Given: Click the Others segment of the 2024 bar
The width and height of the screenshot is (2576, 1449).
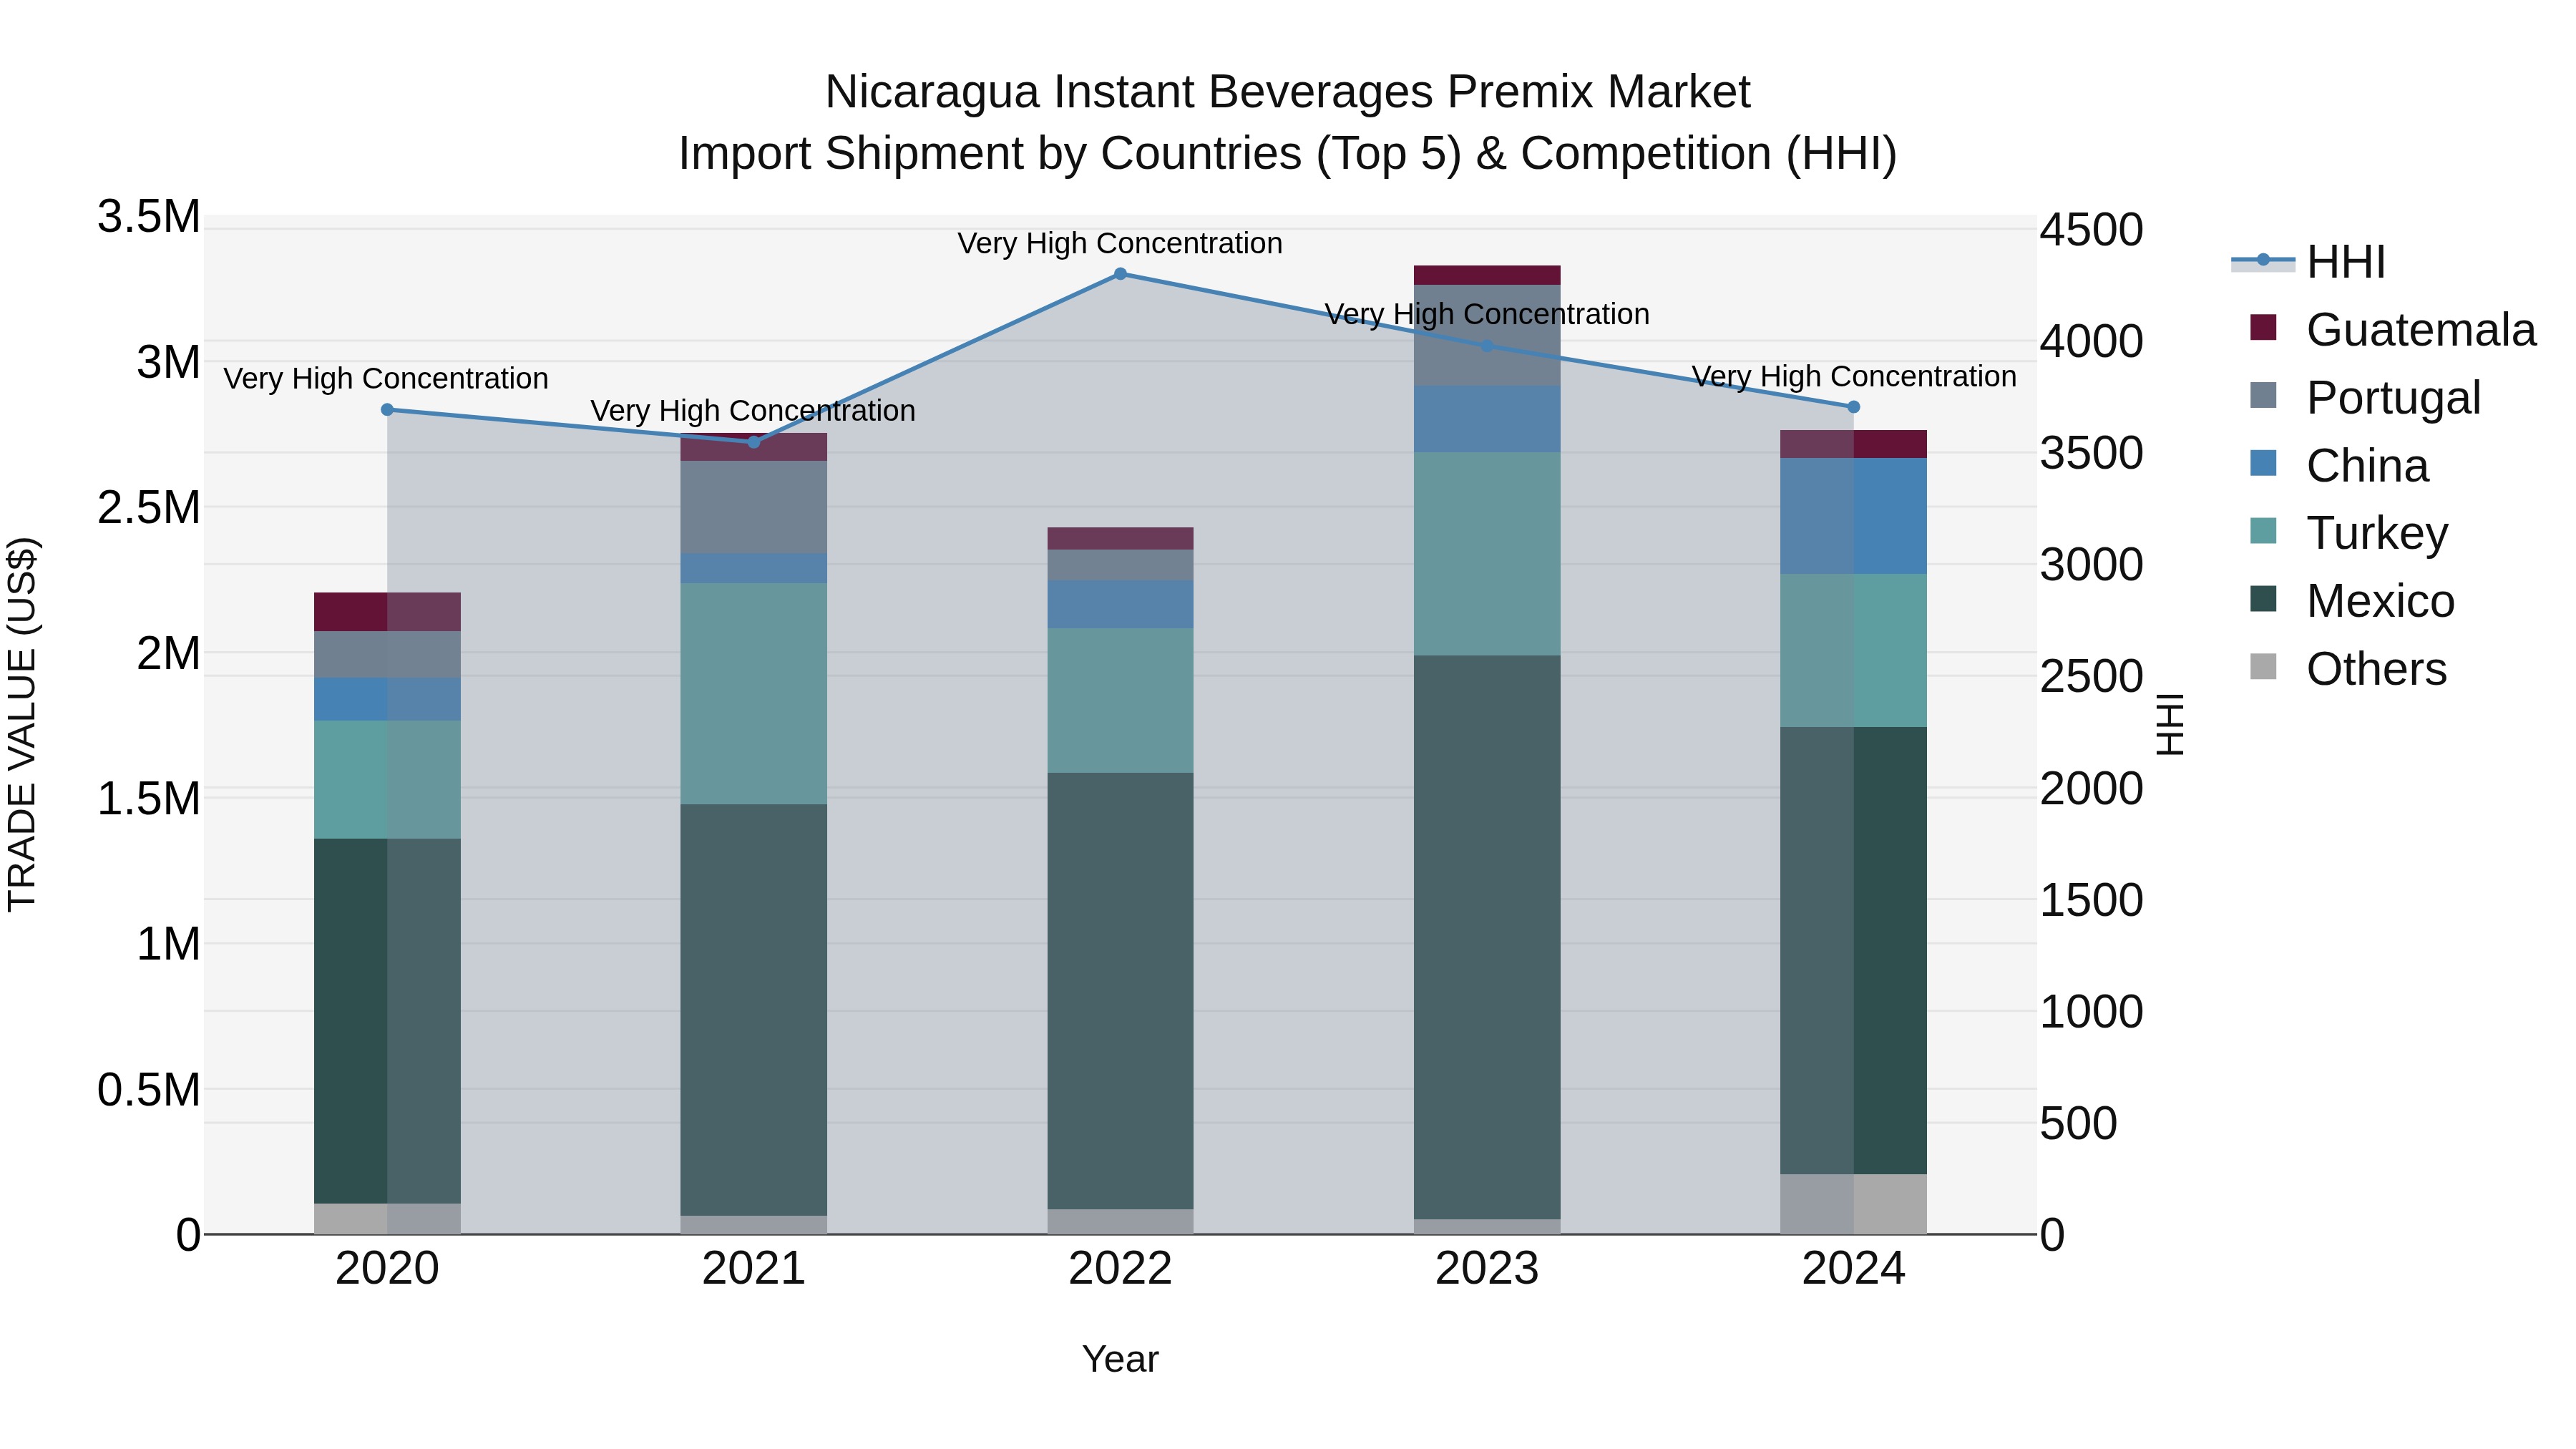Looking at the screenshot, I should [x=1853, y=1205].
